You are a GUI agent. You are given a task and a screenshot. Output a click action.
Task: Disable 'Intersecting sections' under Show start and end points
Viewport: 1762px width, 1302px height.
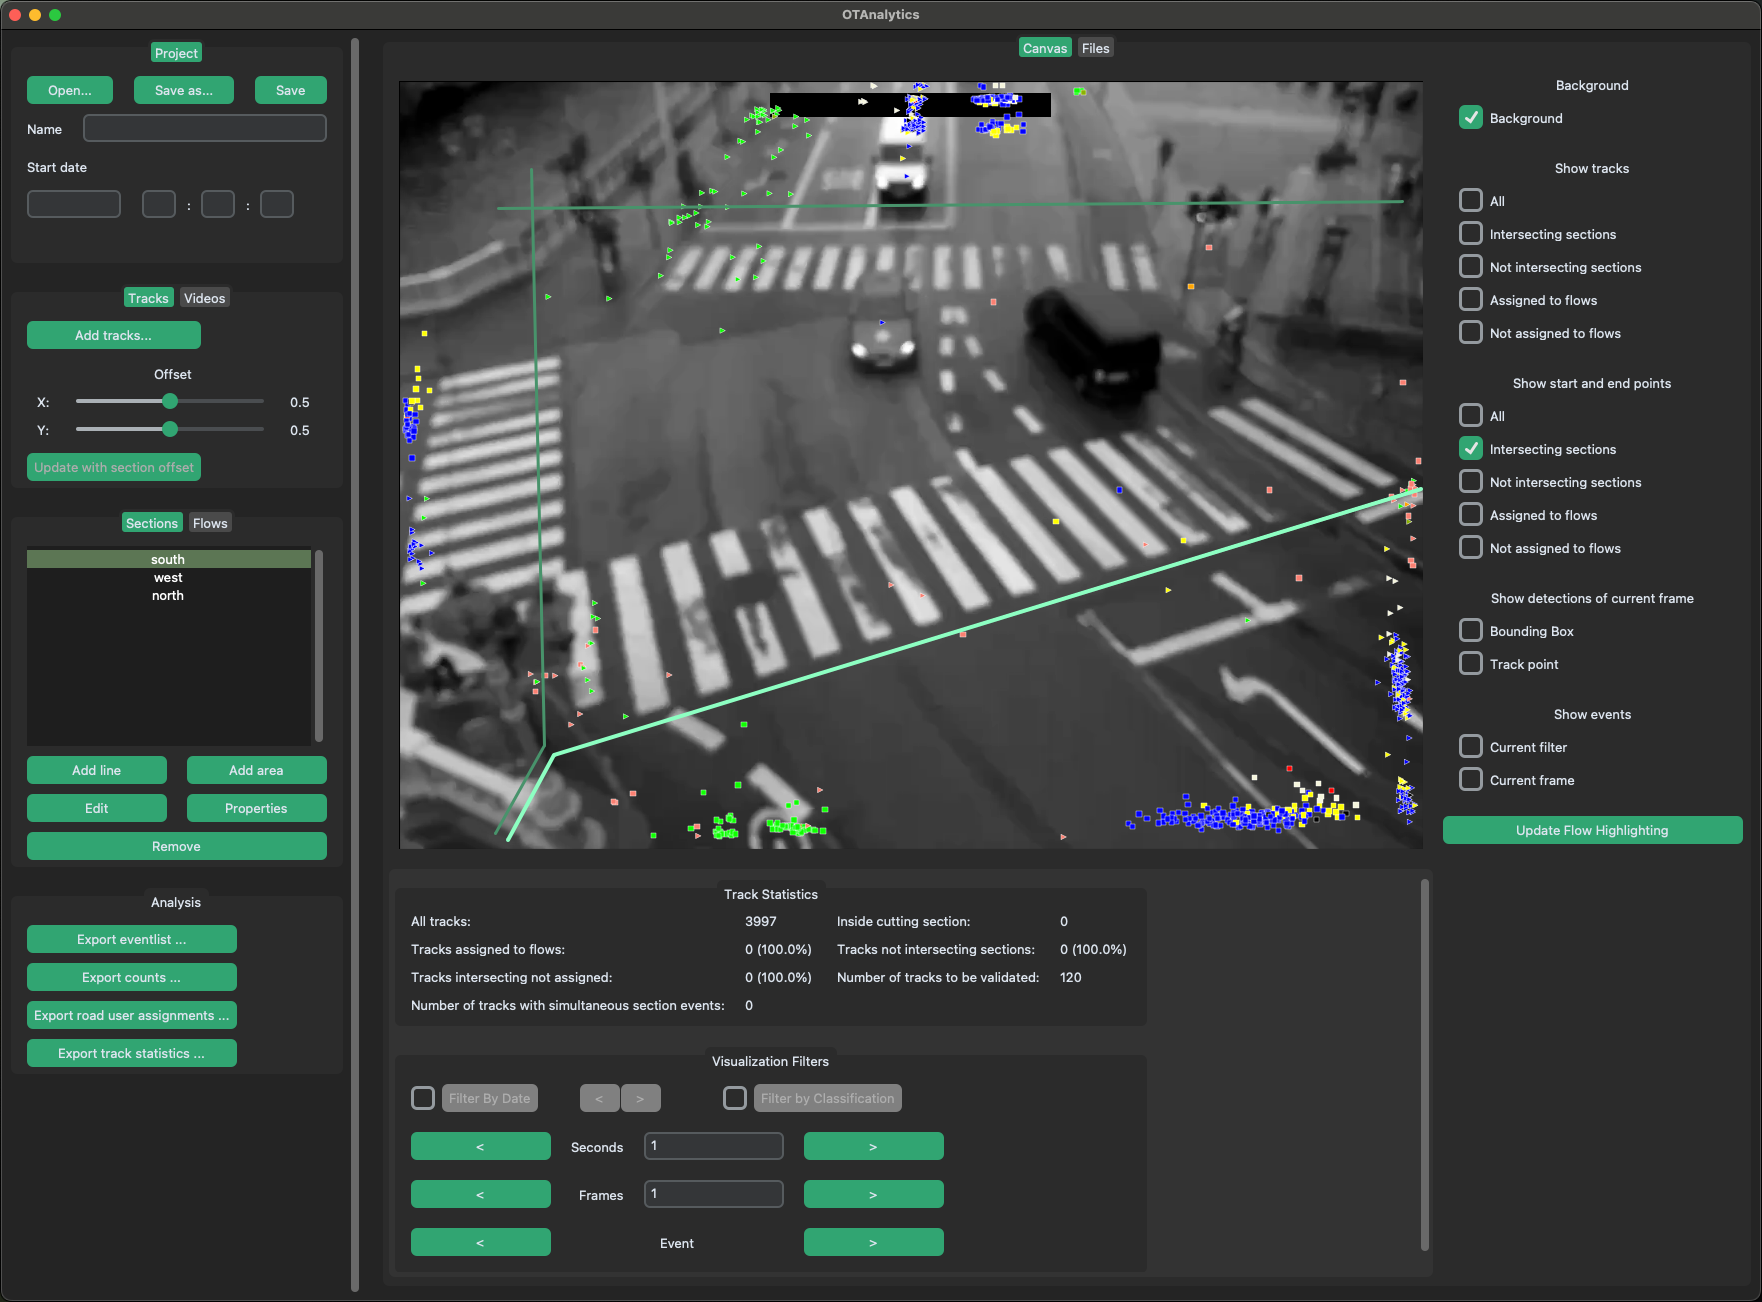[1470, 448]
